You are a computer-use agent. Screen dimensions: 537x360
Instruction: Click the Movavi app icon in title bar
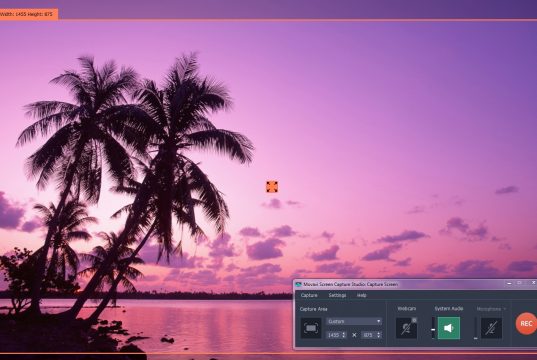(298, 284)
